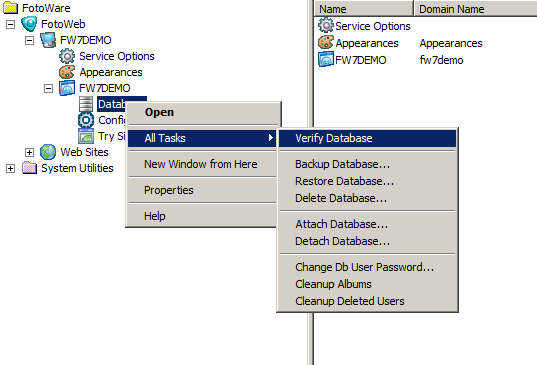Click the Try Site icon in tree
The height and width of the screenshot is (365, 537).
86,136
